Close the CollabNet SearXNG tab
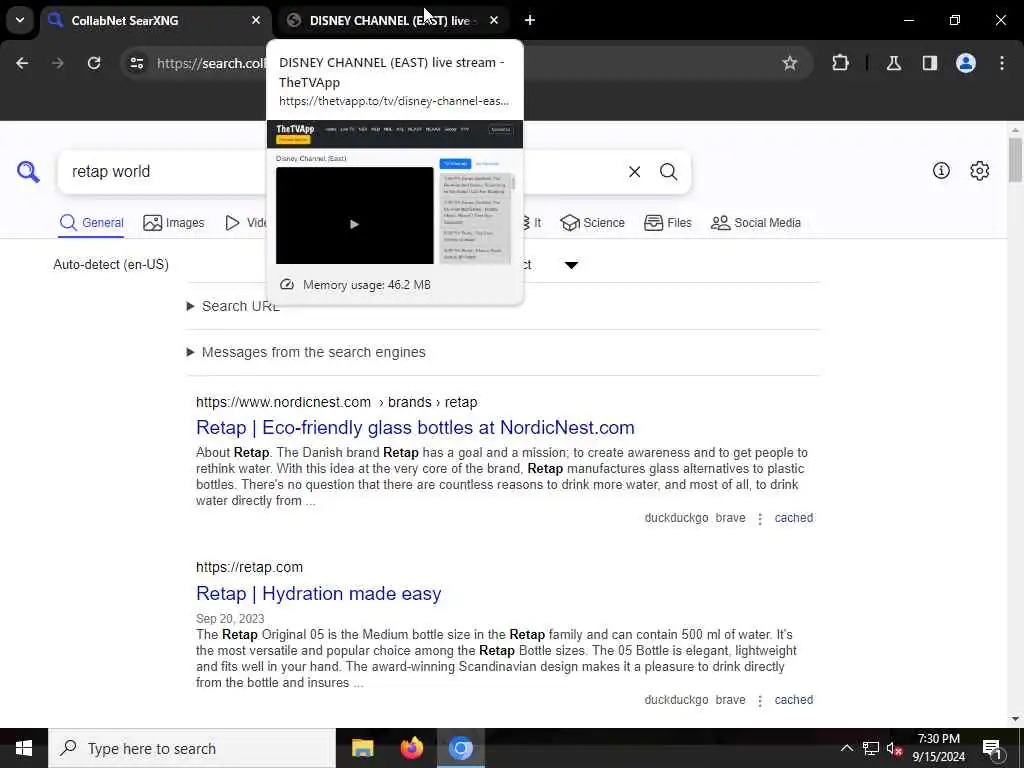 tap(255, 20)
